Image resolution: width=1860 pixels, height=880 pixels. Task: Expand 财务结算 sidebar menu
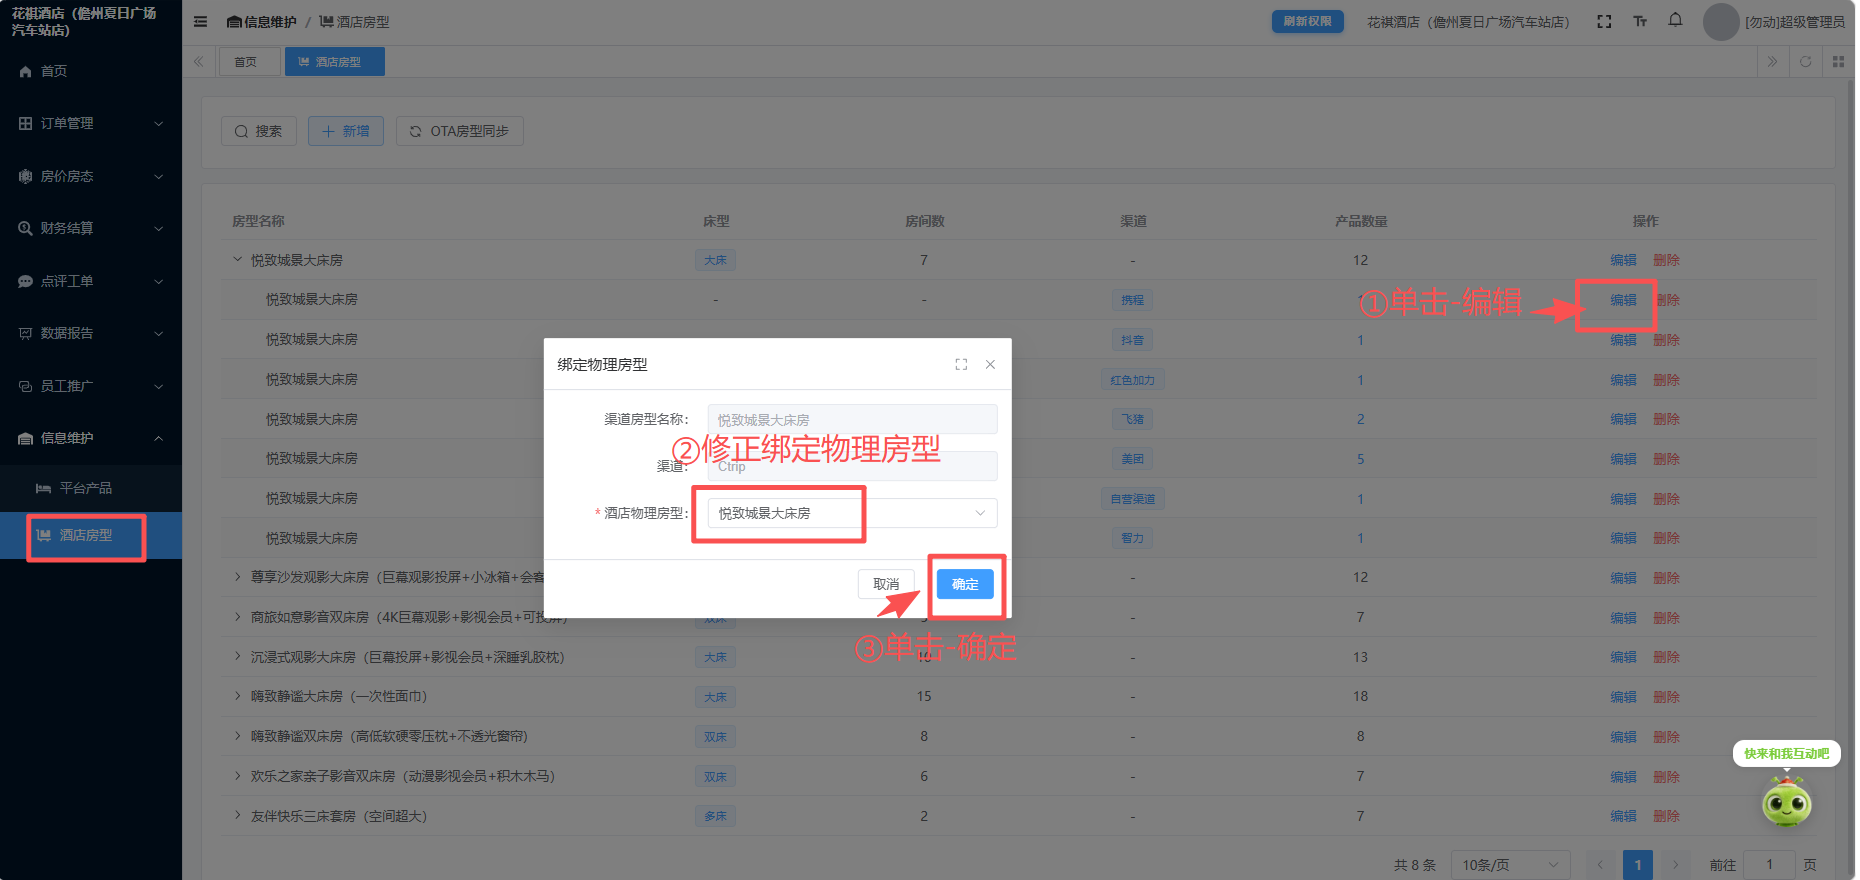pos(91,228)
